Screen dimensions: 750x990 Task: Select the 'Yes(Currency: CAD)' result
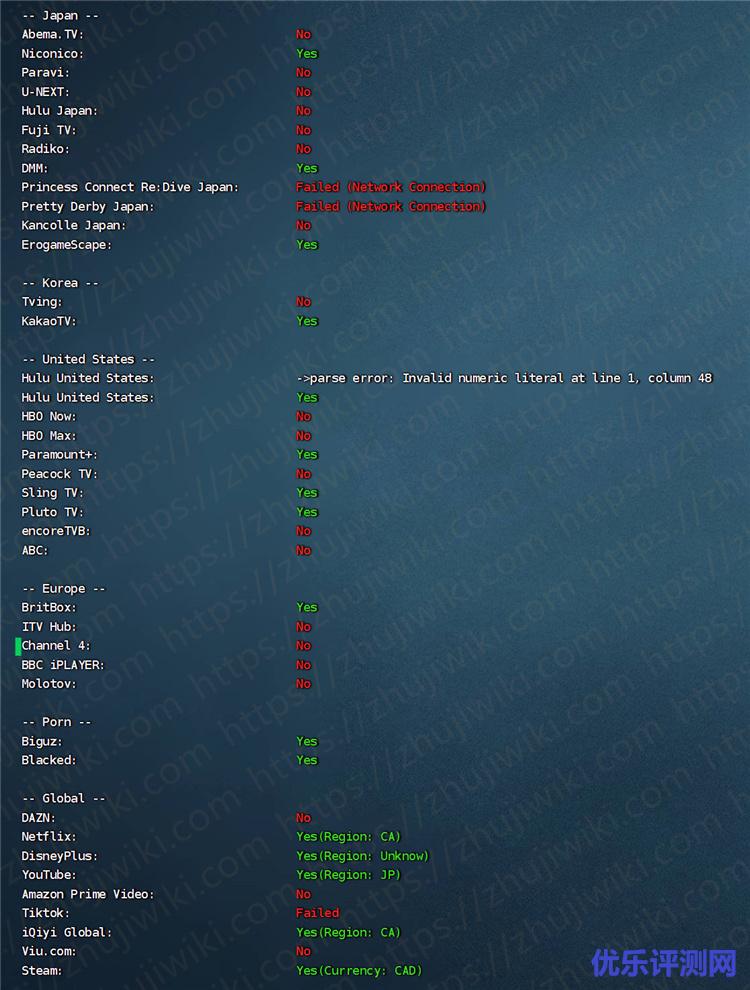coord(359,970)
